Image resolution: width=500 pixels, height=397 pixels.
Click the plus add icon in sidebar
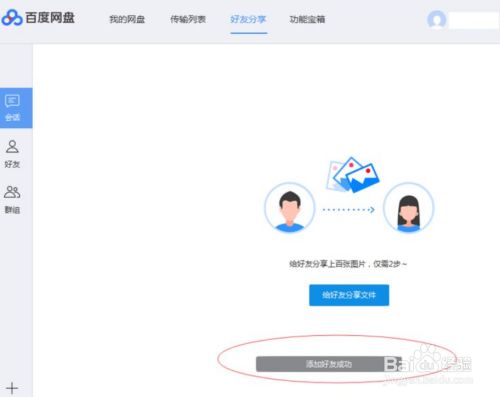click(12, 388)
